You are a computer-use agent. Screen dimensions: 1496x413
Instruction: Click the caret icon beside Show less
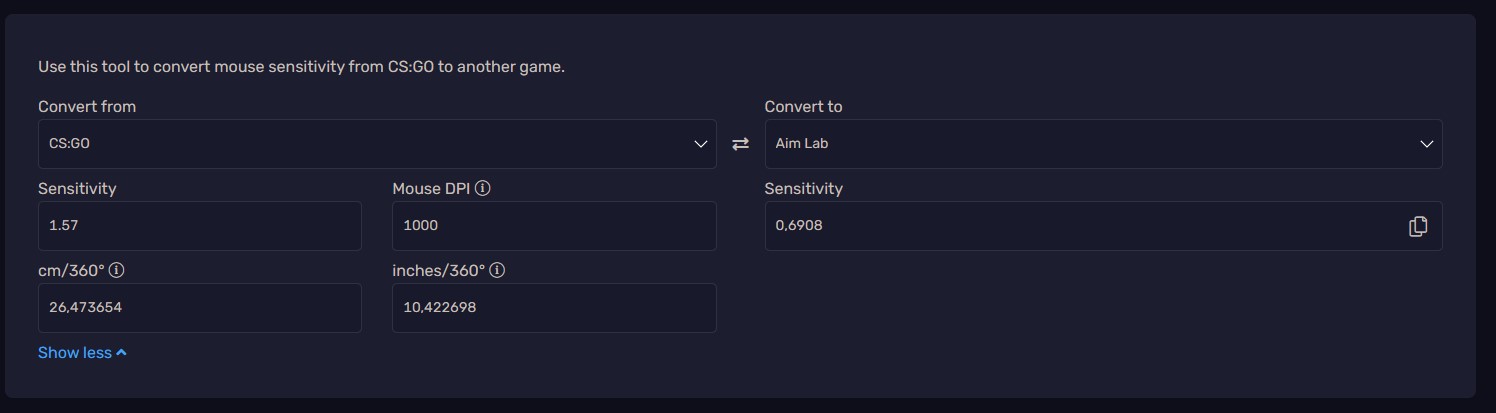(121, 352)
